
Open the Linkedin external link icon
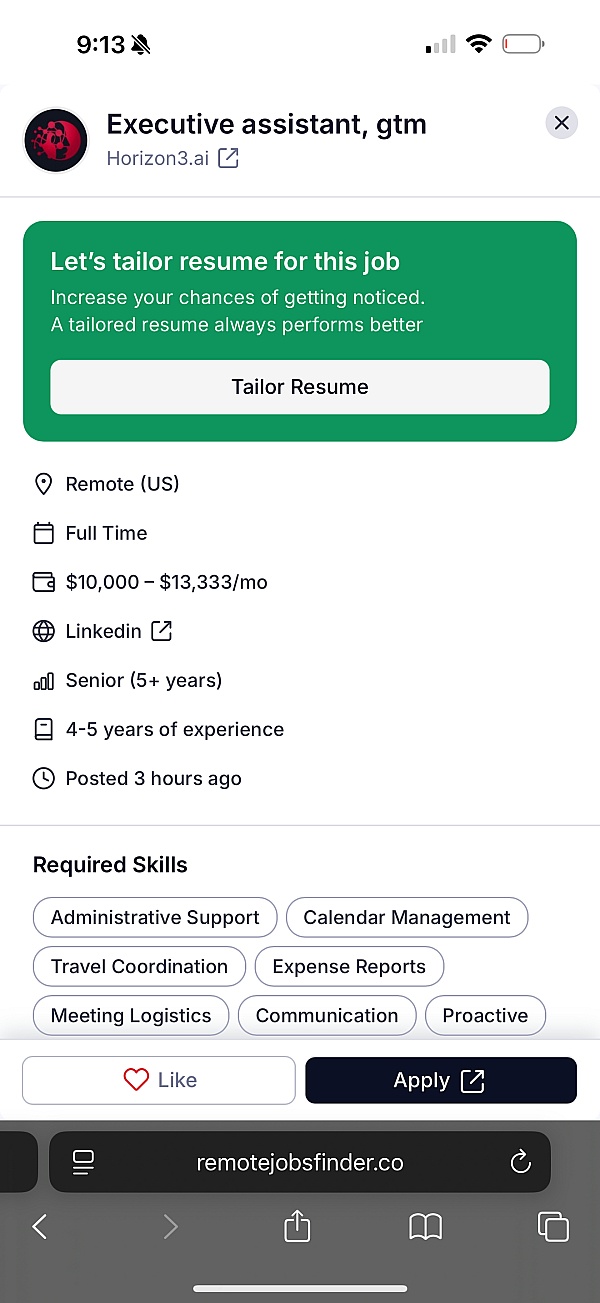(161, 631)
